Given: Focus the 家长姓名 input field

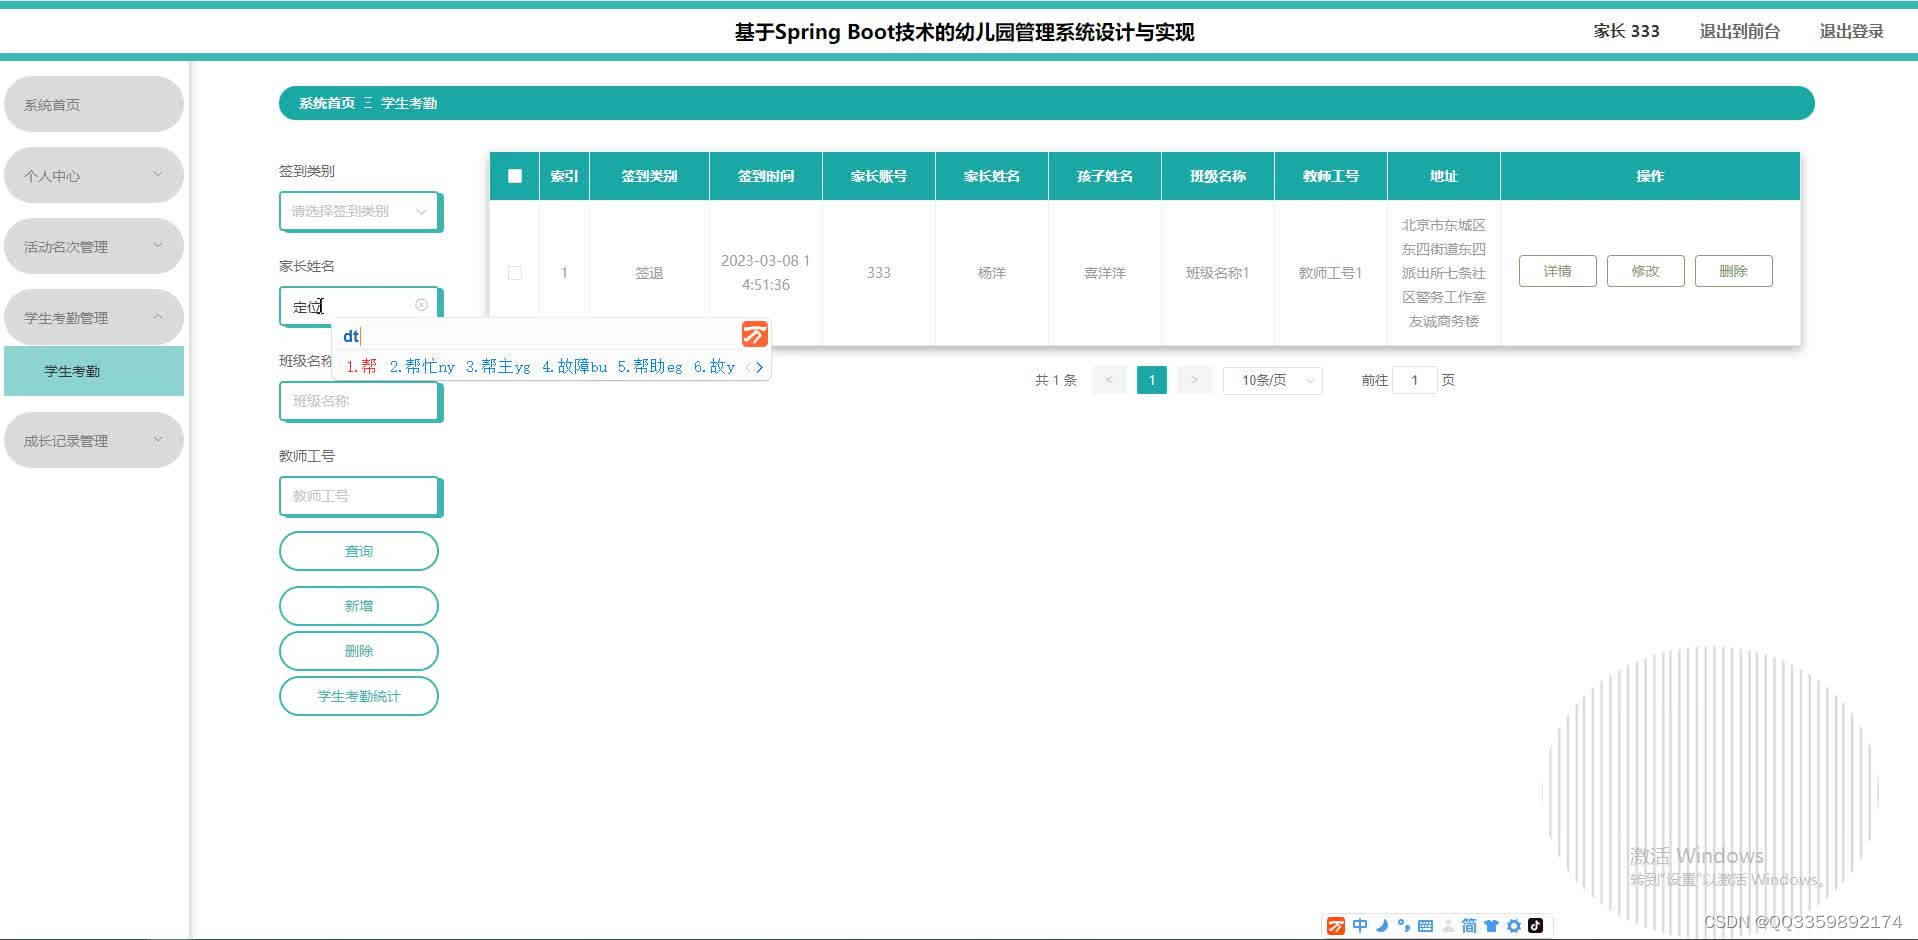Looking at the screenshot, I should click(359, 306).
